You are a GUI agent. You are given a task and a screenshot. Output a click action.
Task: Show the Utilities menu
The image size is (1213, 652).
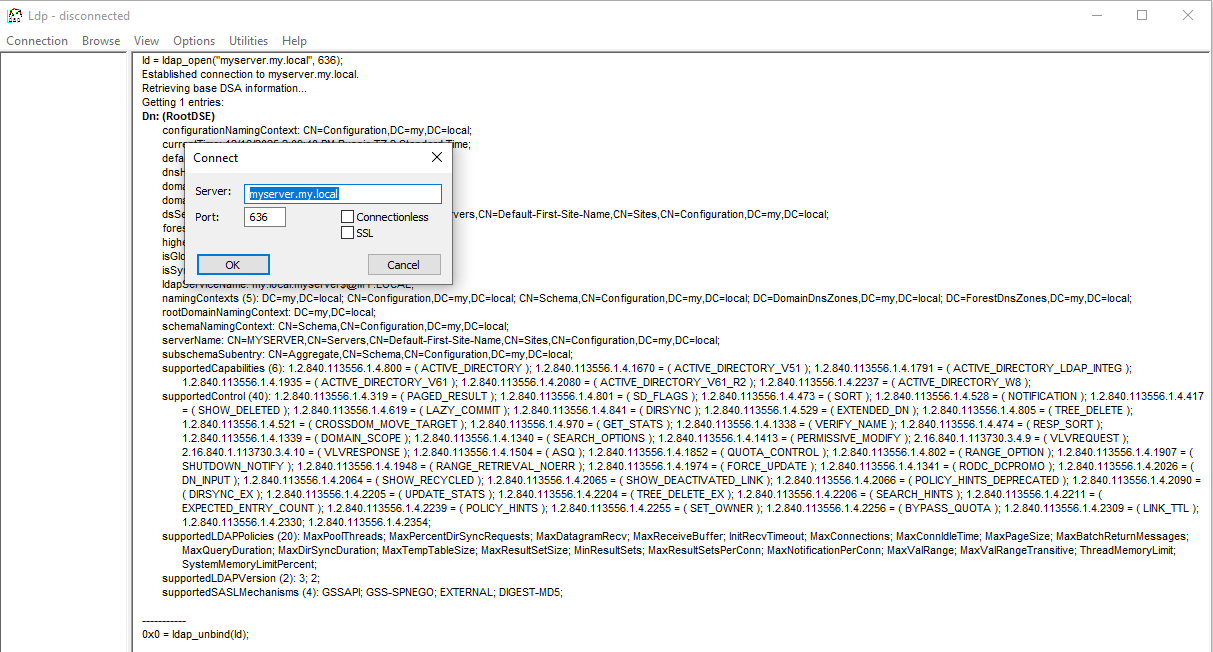pyautogui.click(x=248, y=41)
